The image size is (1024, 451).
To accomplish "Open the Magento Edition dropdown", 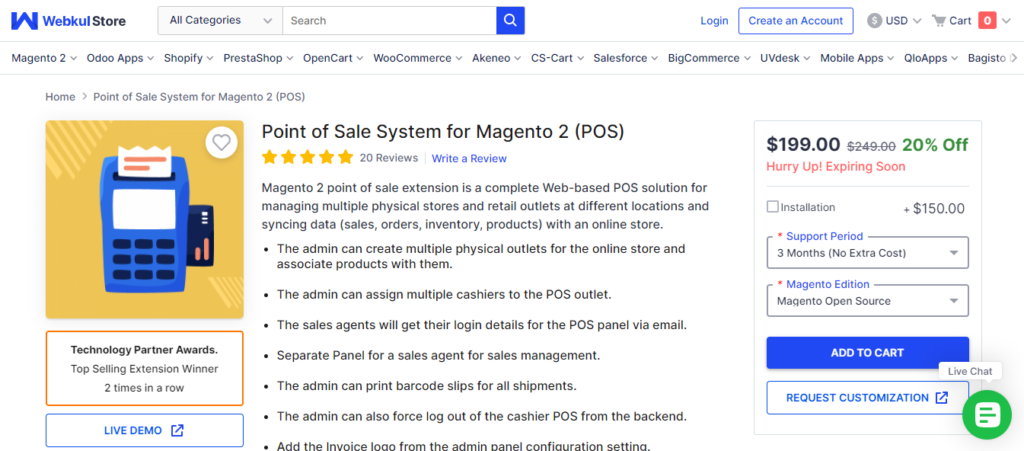I will [x=867, y=301].
